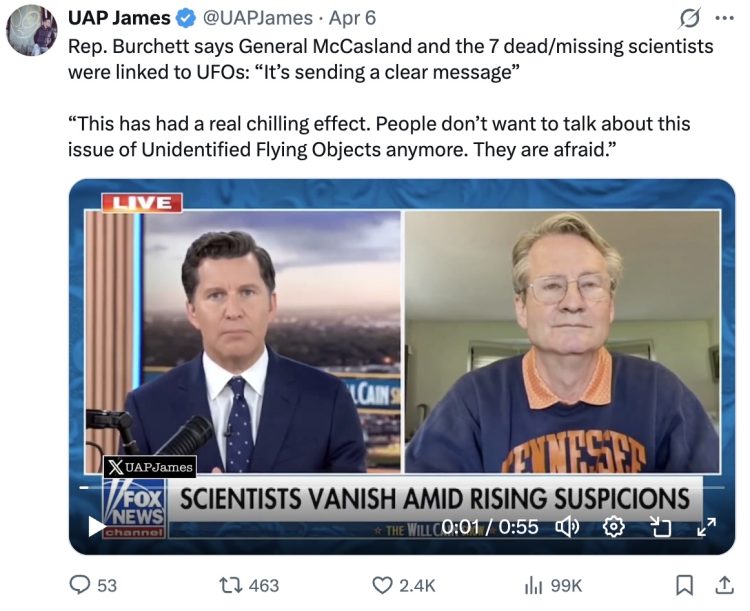Click the blue verified badge
Image resolution: width=750 pixels, height=611 pixels.
pyautogui.click(x=186, y=18)
